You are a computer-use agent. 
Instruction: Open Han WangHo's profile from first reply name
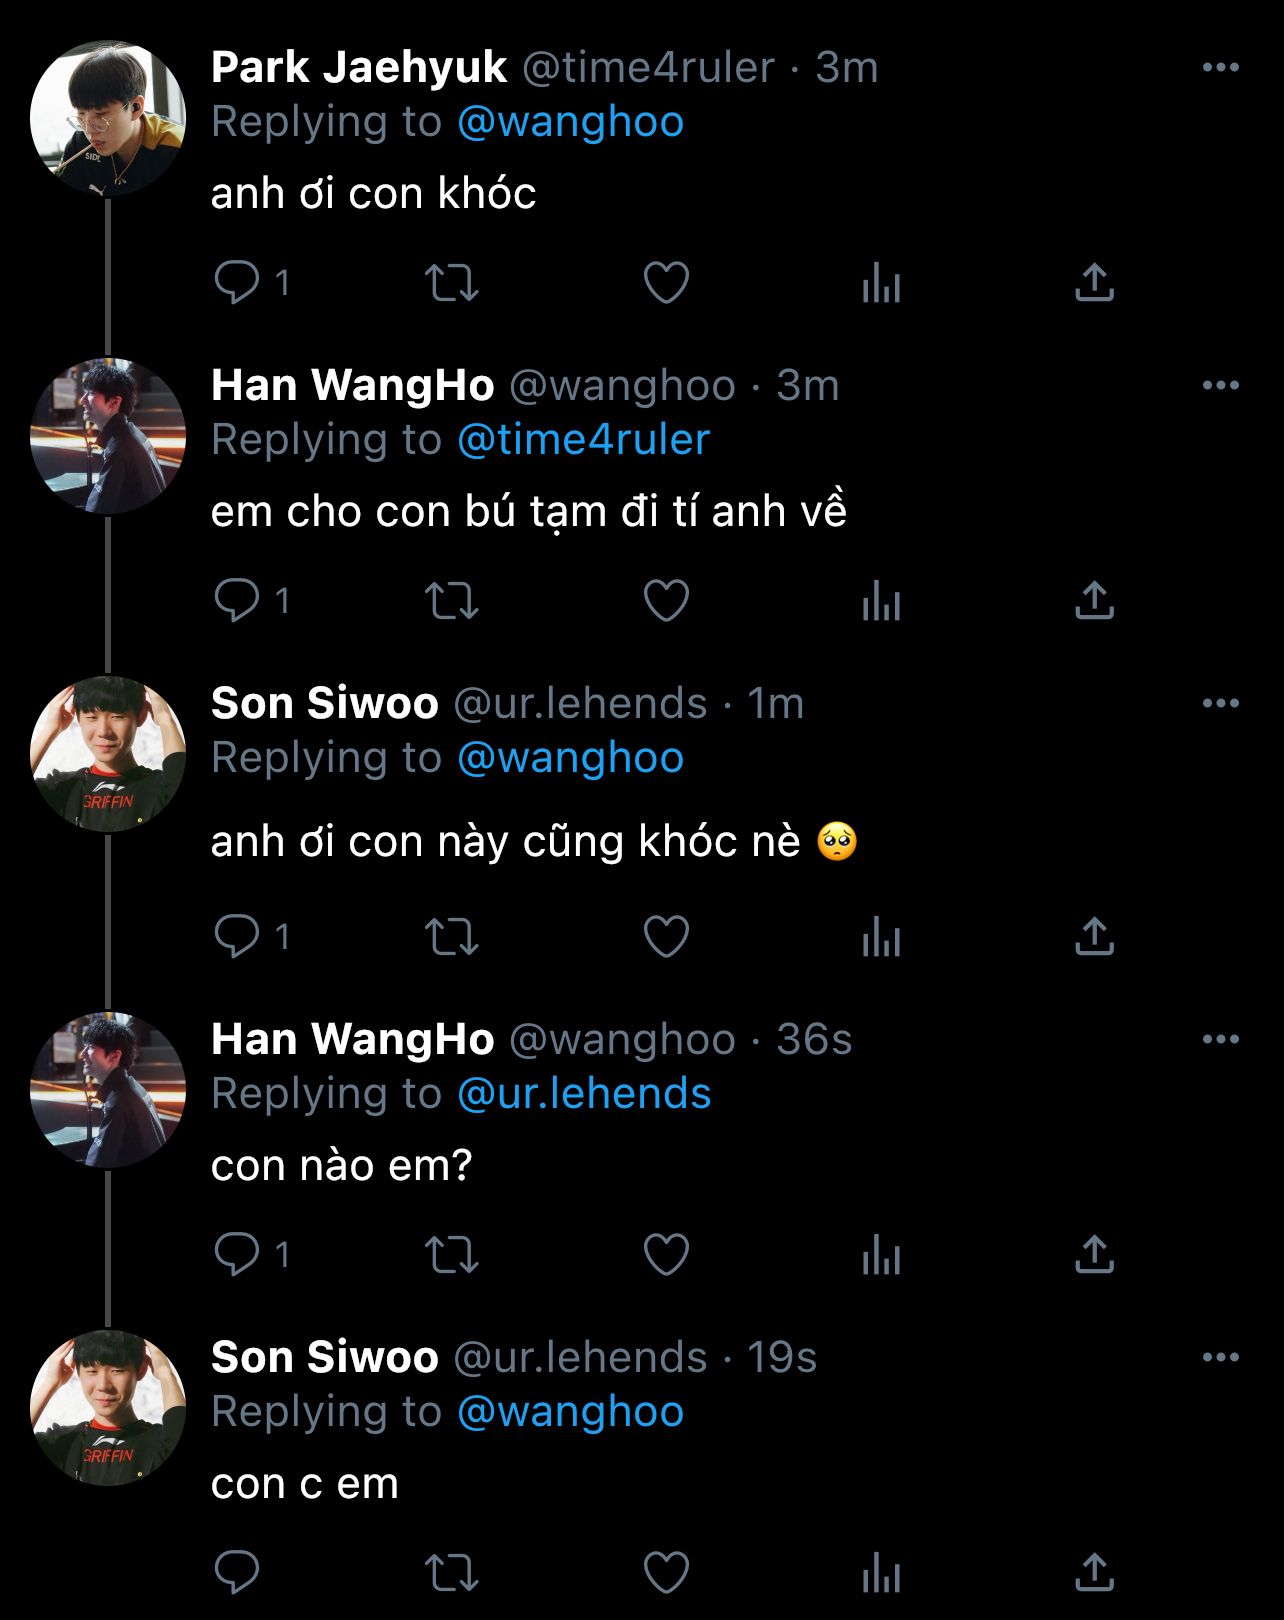[352, 386]
